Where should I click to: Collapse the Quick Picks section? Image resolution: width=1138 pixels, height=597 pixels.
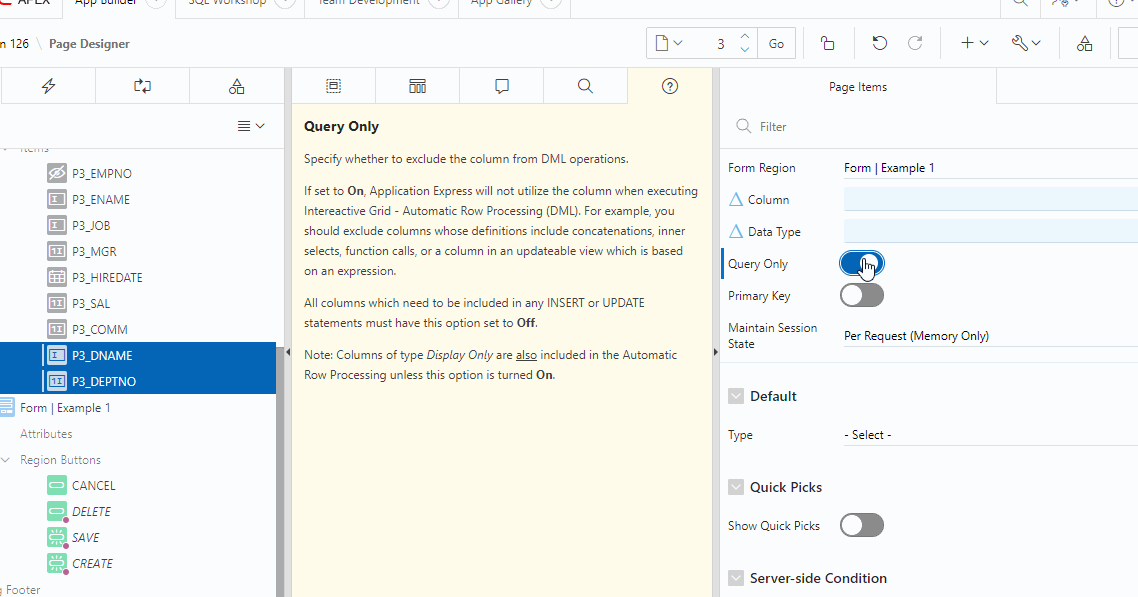click(737, 487)
